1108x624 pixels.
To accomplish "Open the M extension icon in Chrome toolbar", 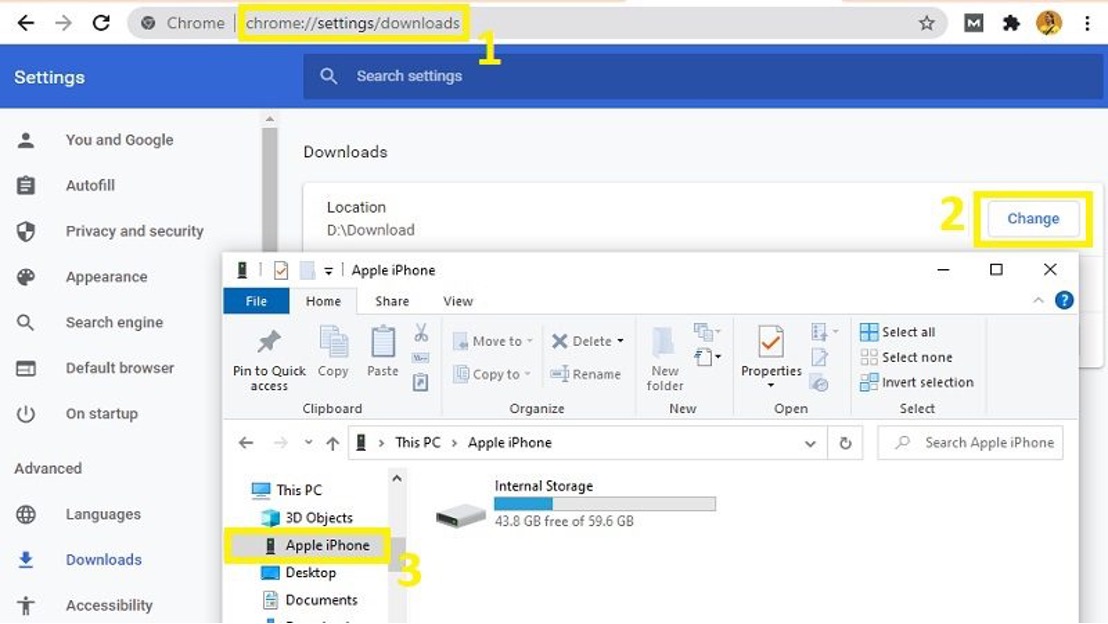I will click(973, 23).
